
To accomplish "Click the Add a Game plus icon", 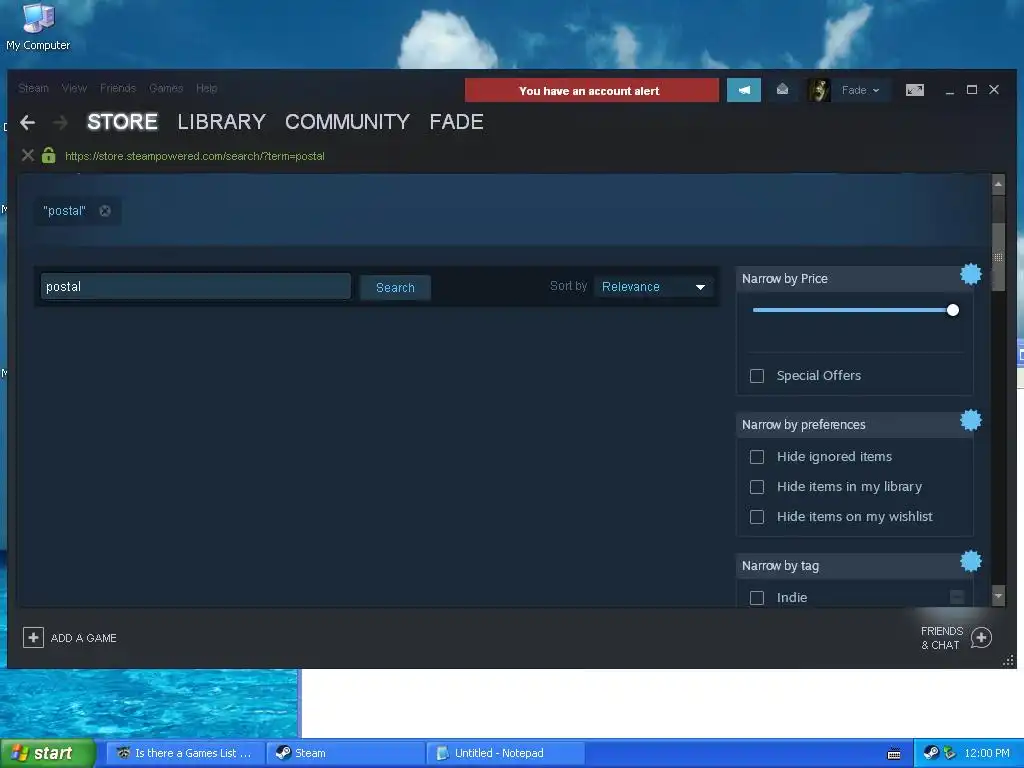I will coord(33,637).
